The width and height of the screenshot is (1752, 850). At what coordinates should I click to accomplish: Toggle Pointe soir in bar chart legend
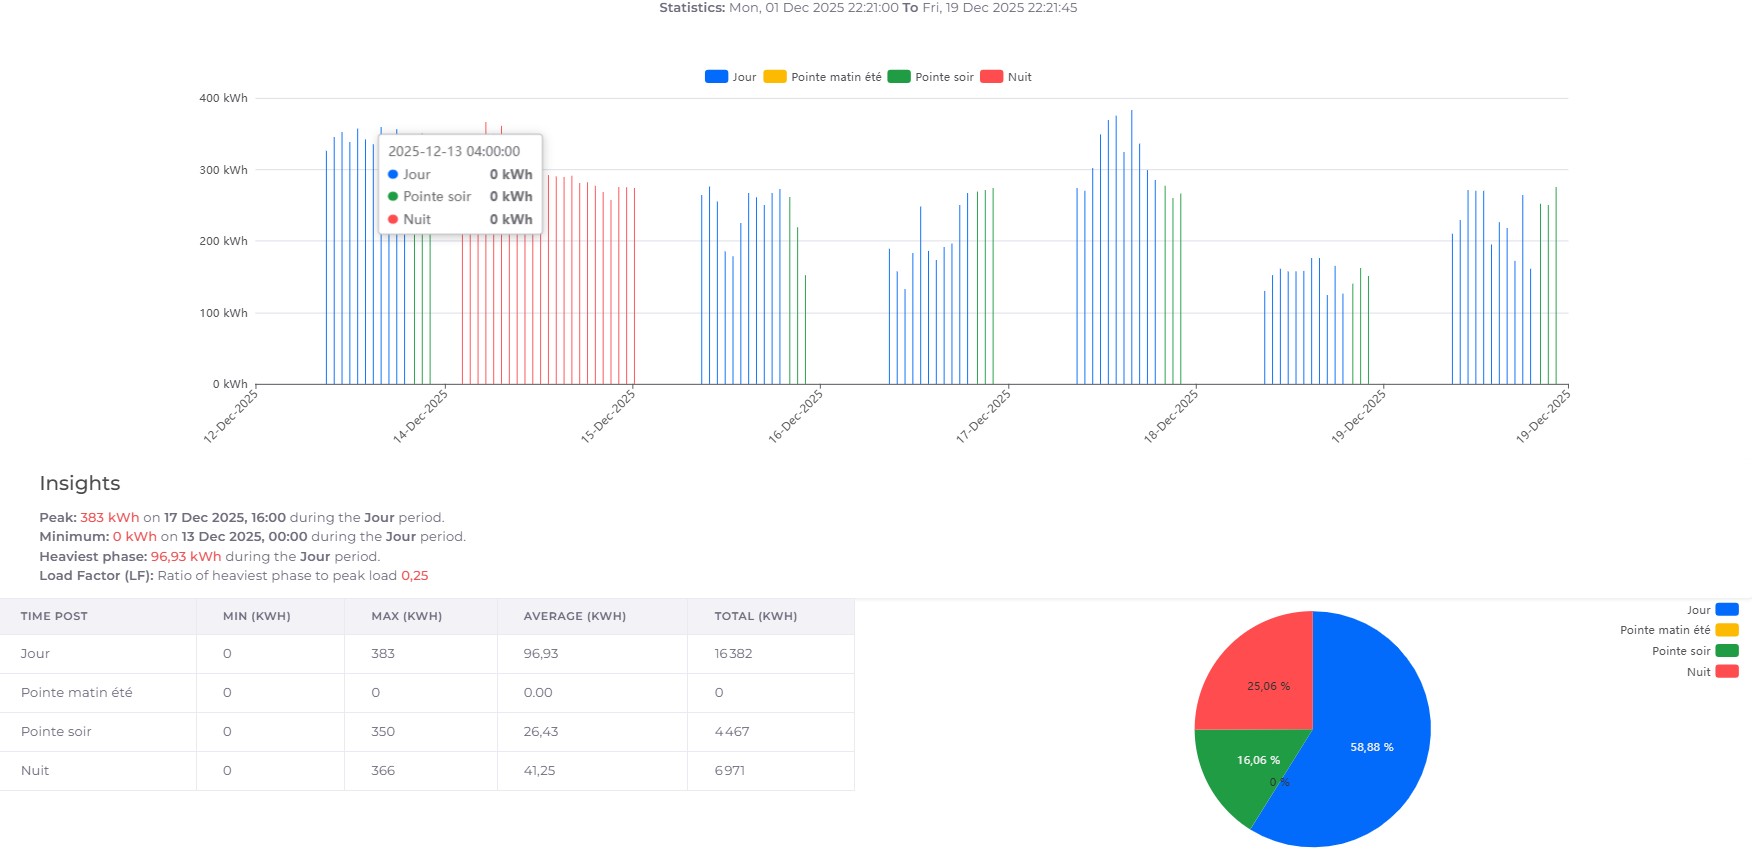(931, 77)
